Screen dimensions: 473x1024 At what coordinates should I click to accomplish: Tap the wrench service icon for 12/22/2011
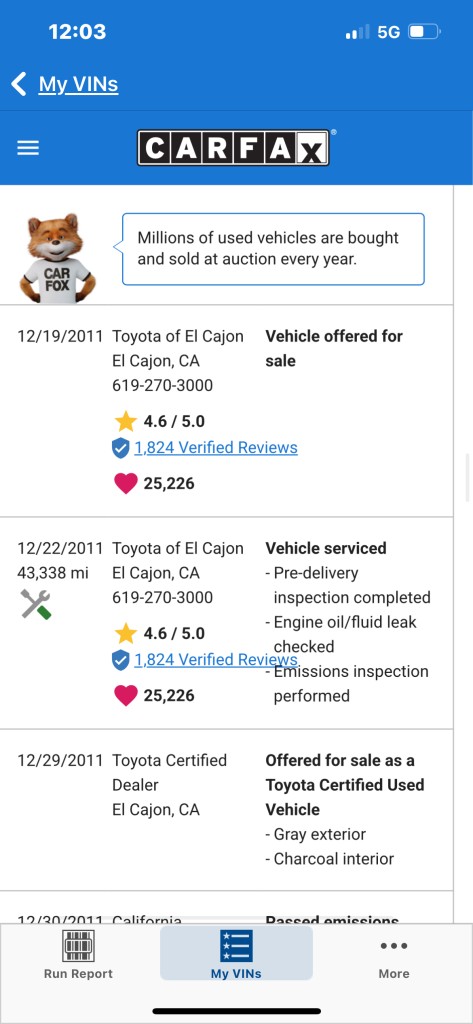[36, 604]
